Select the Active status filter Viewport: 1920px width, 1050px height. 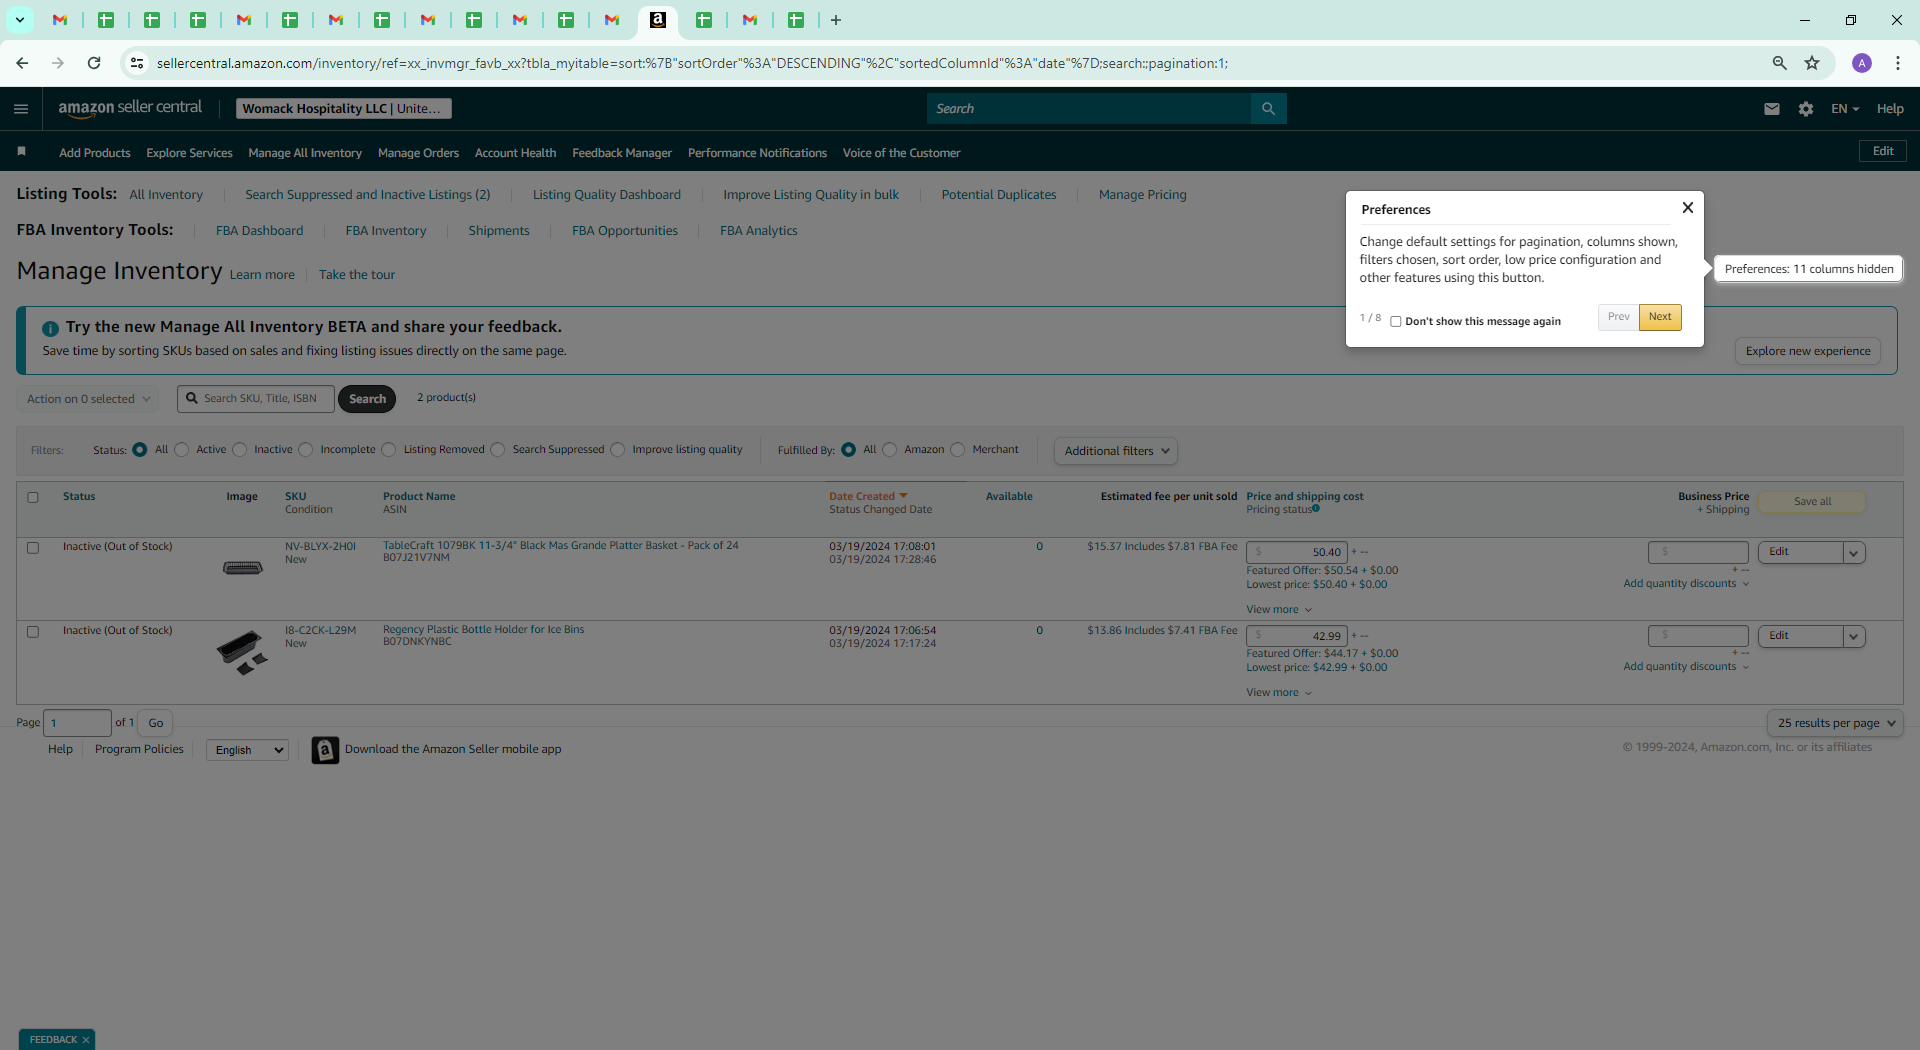point(182,450)
